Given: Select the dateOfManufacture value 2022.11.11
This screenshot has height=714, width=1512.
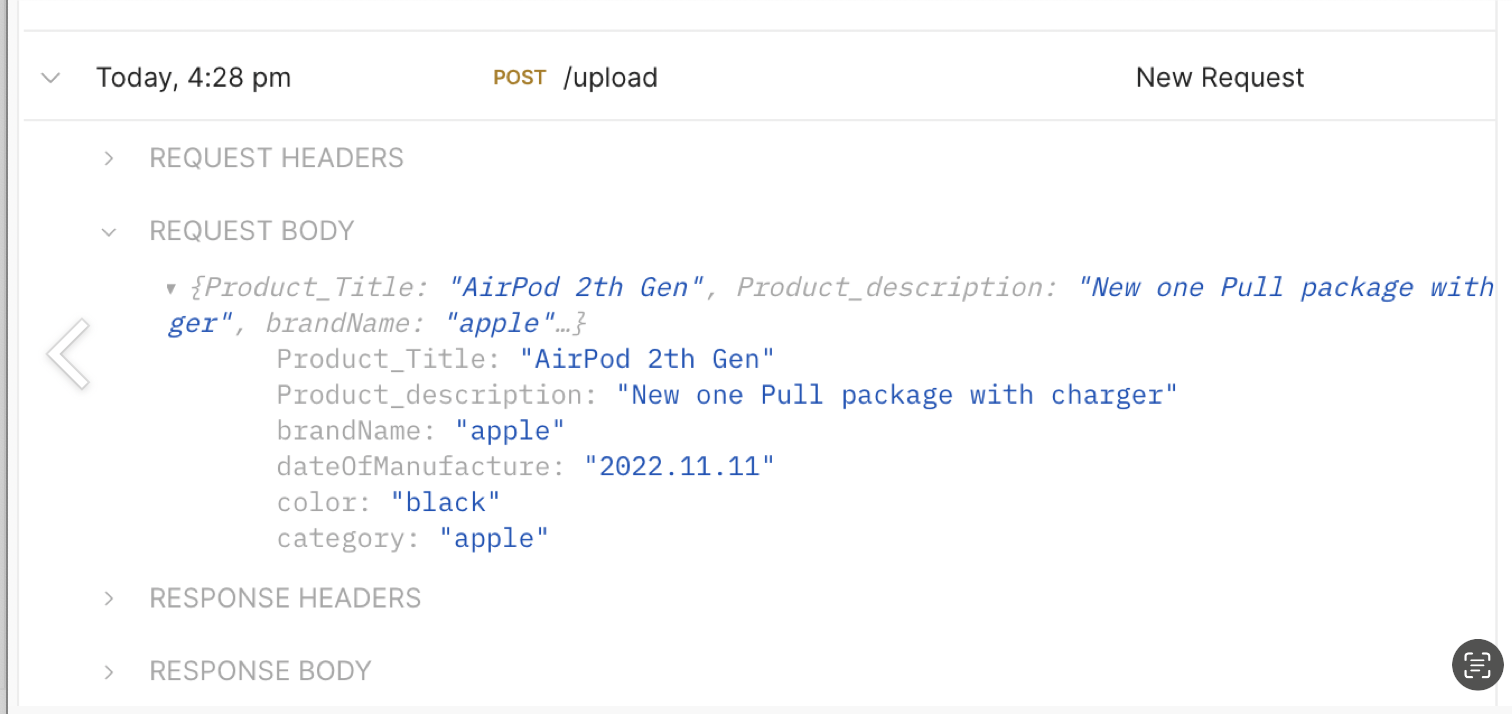Looking at the screenshot, I should tap(679, 467).
